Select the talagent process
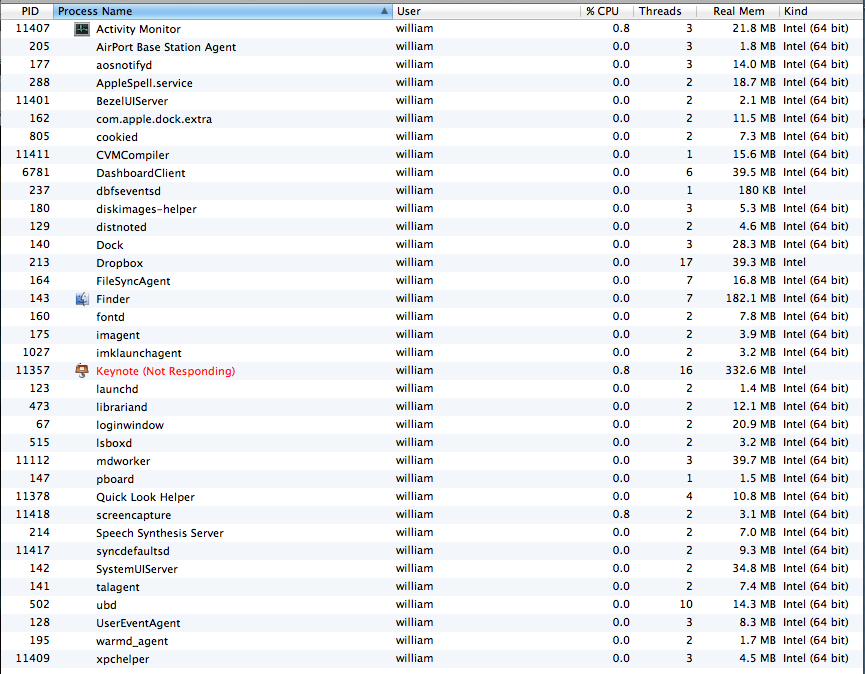865x674 pixels. click(118, 587)
